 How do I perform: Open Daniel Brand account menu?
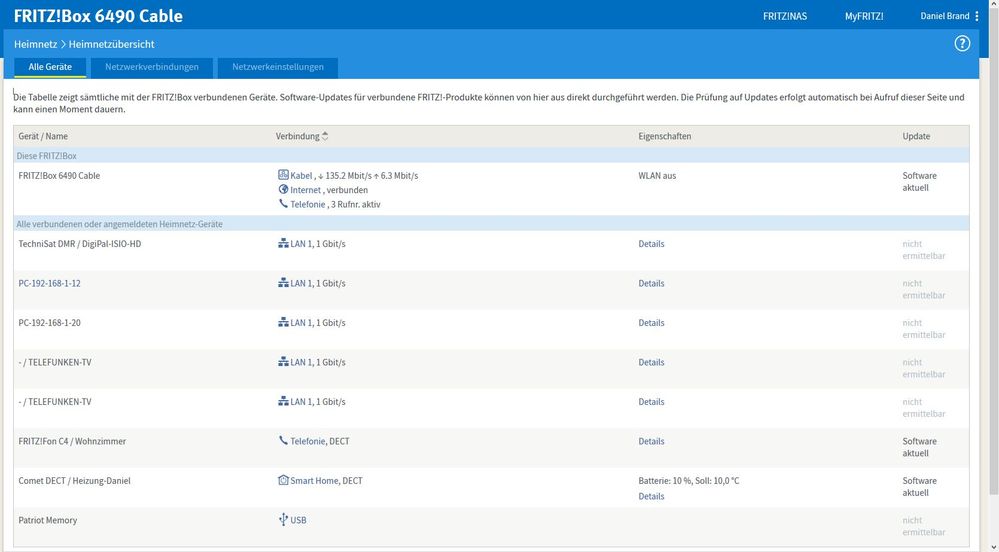(945, 16)
